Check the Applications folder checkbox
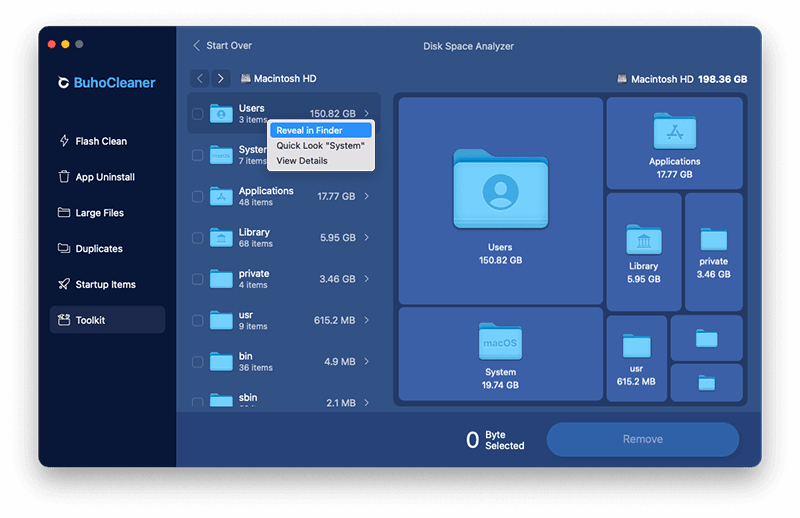Image resolution: width=800 pixels, height=518 pixels. pos(197,196)
